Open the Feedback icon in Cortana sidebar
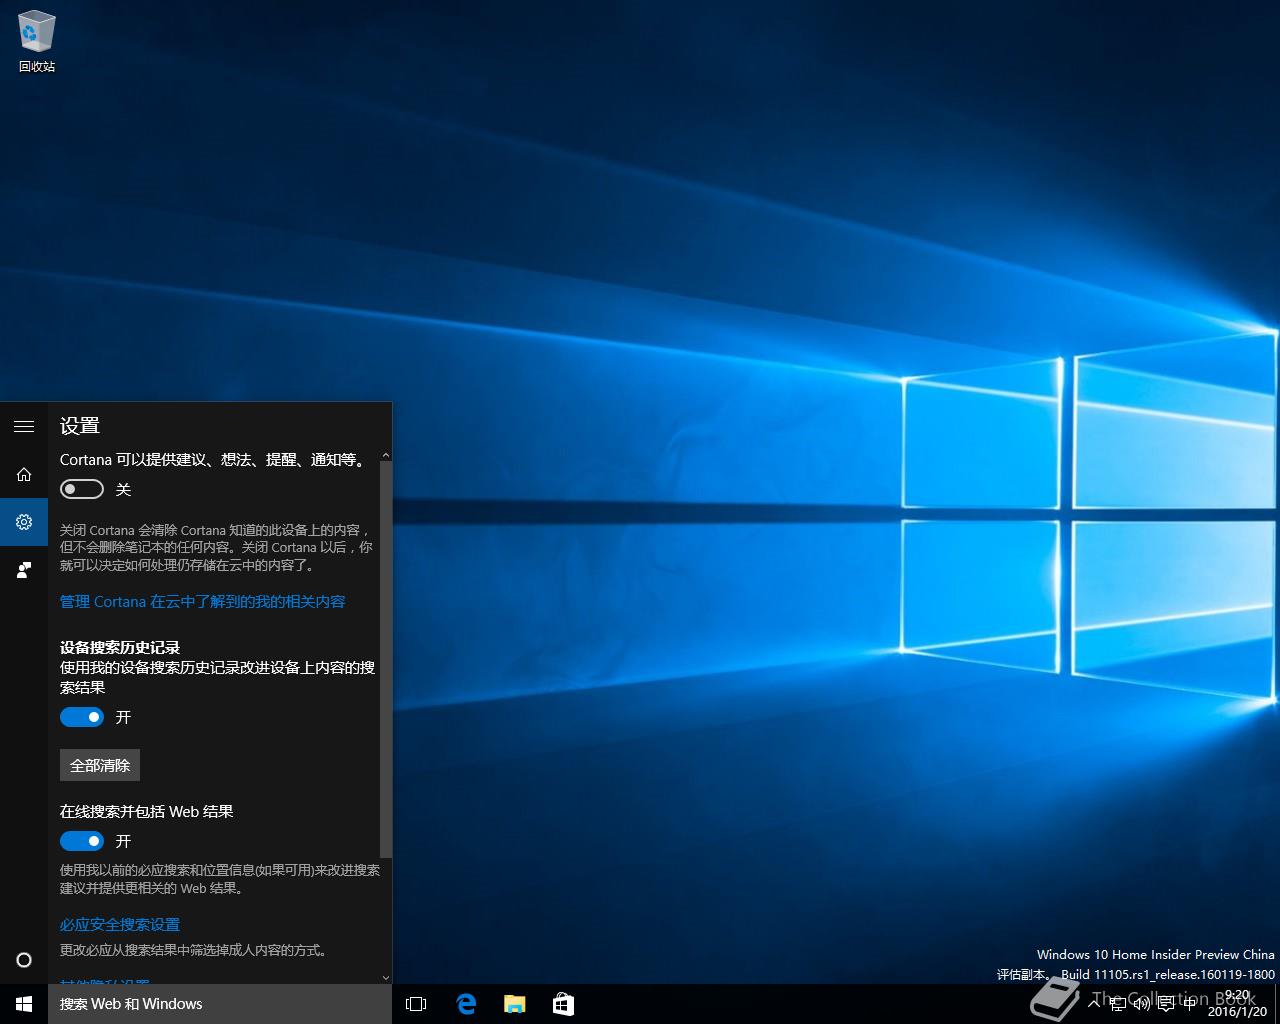 (x=24, y=570)
